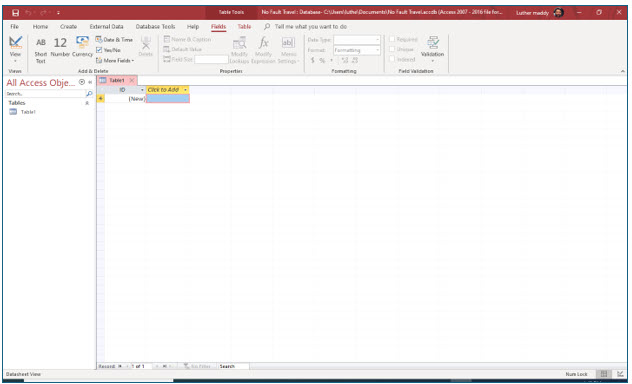Click Name & Caption in Properties
Screen dimensions: 632x384
(187, 39)
